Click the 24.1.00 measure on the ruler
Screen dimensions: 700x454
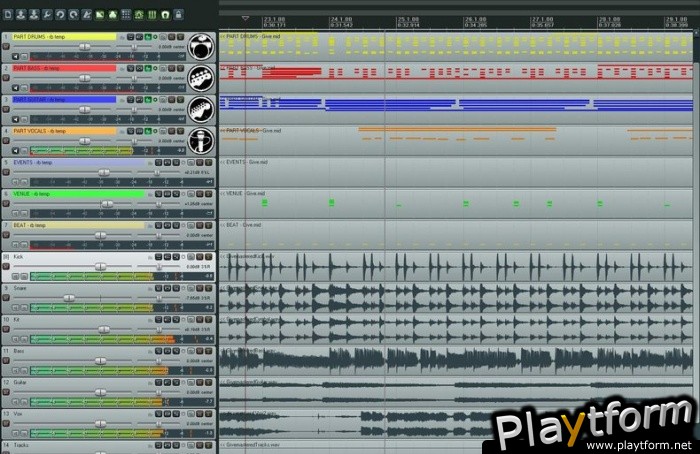(x=342, y=20)
